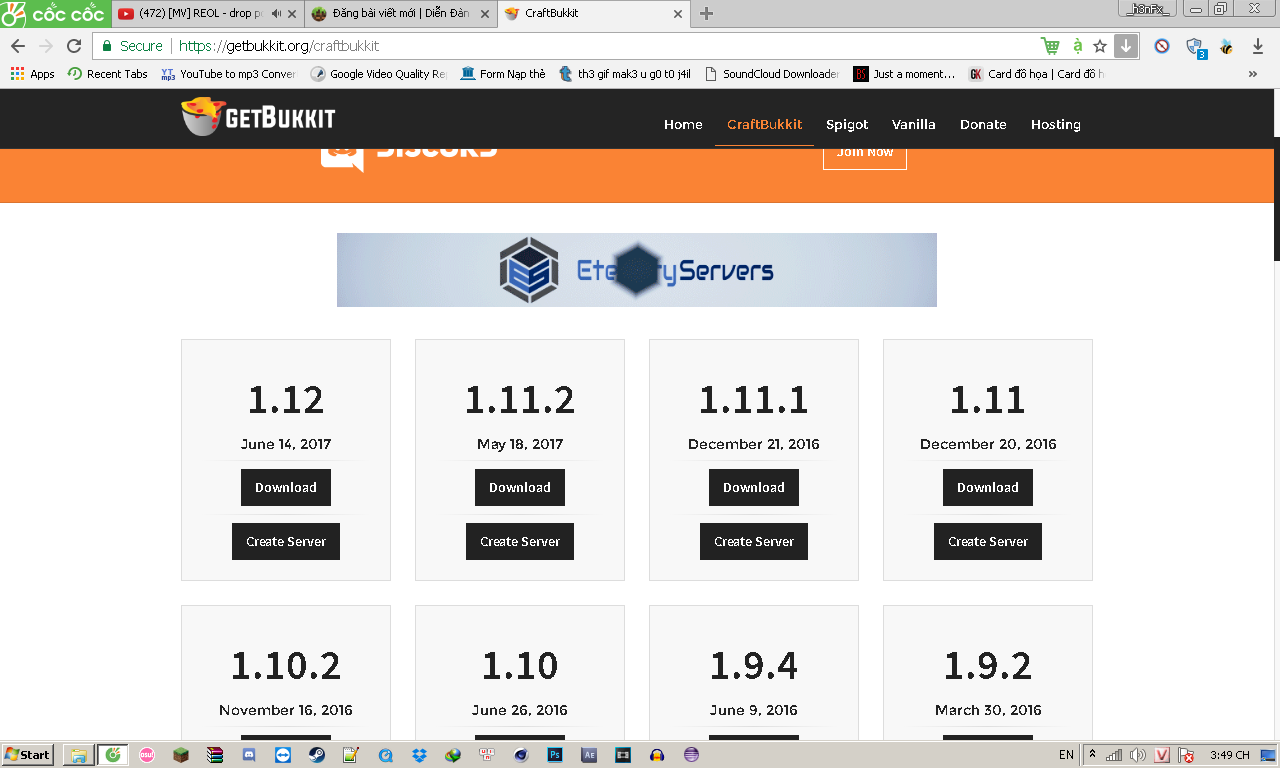Image resolution: width=1280 pixels, height=768 pixels.
Task: Open the Spigot nav menu item
Action: point(847,124)
